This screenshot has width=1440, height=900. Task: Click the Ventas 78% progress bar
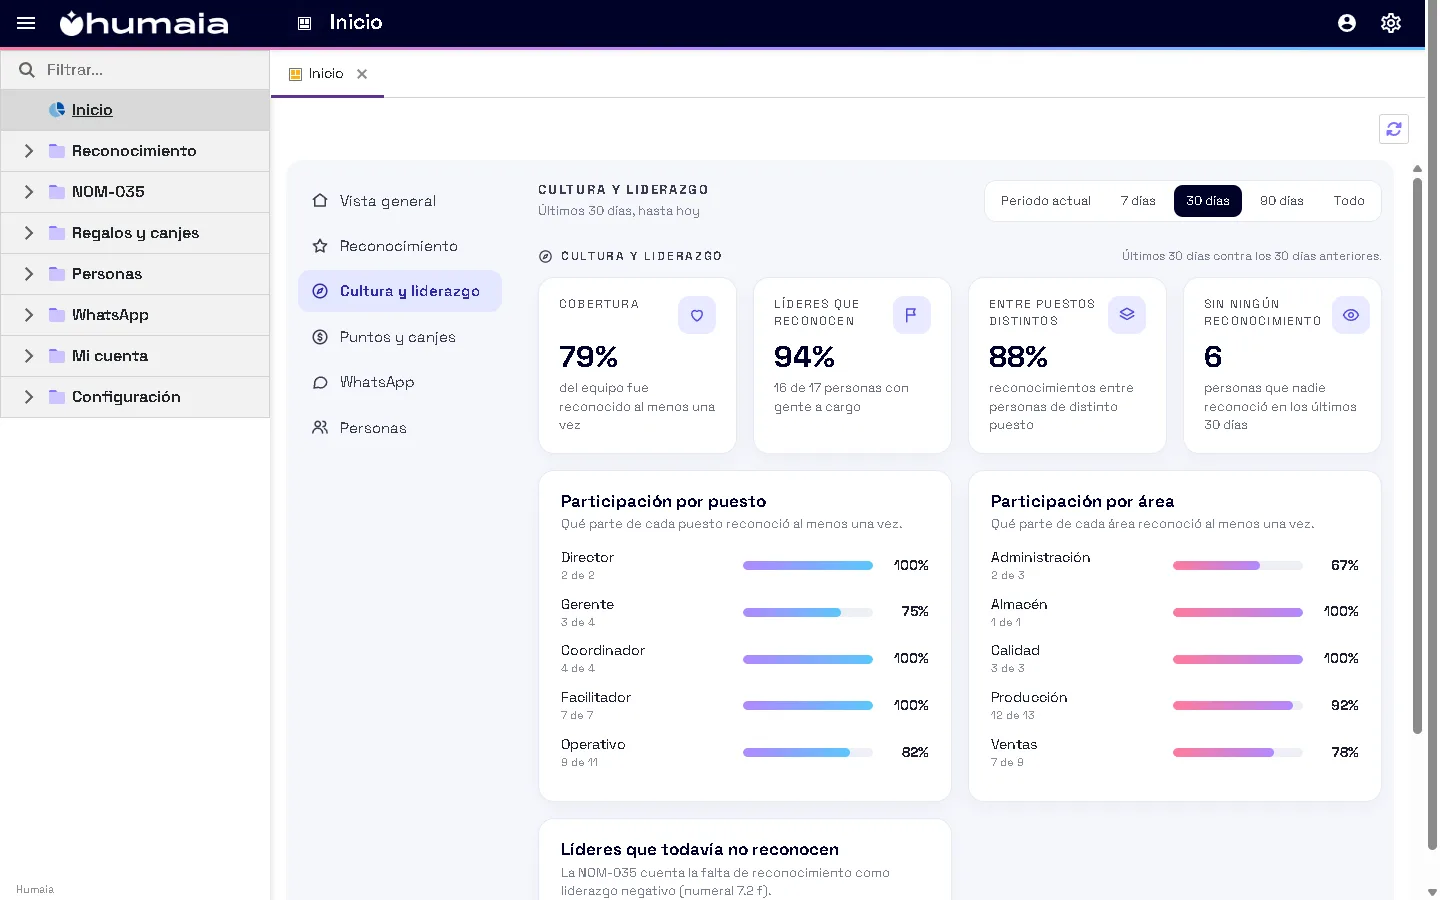[1238, 753]
